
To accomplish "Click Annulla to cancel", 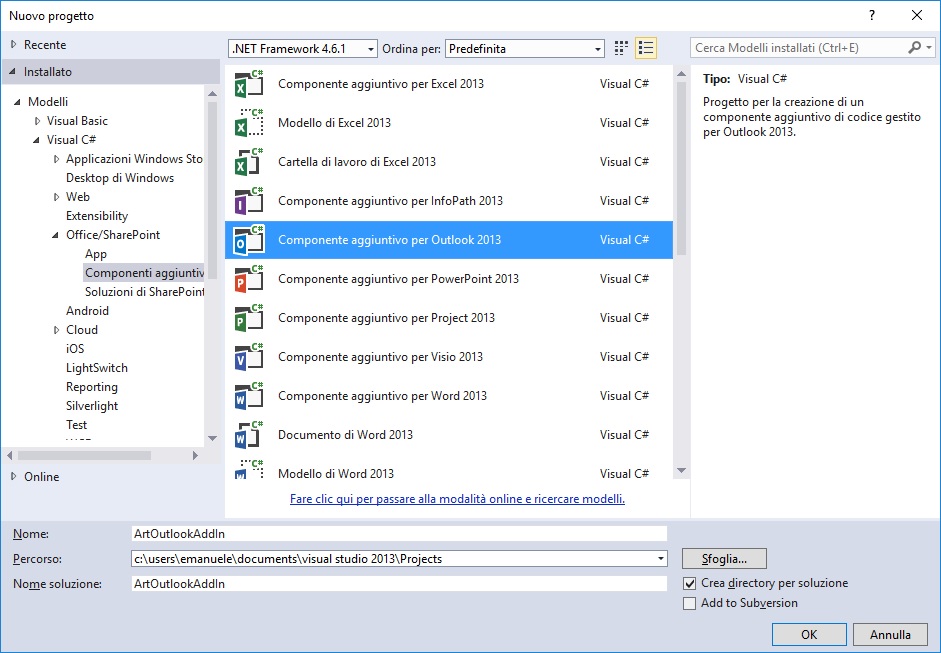I will pyautogui.click(x=890, y=635).
